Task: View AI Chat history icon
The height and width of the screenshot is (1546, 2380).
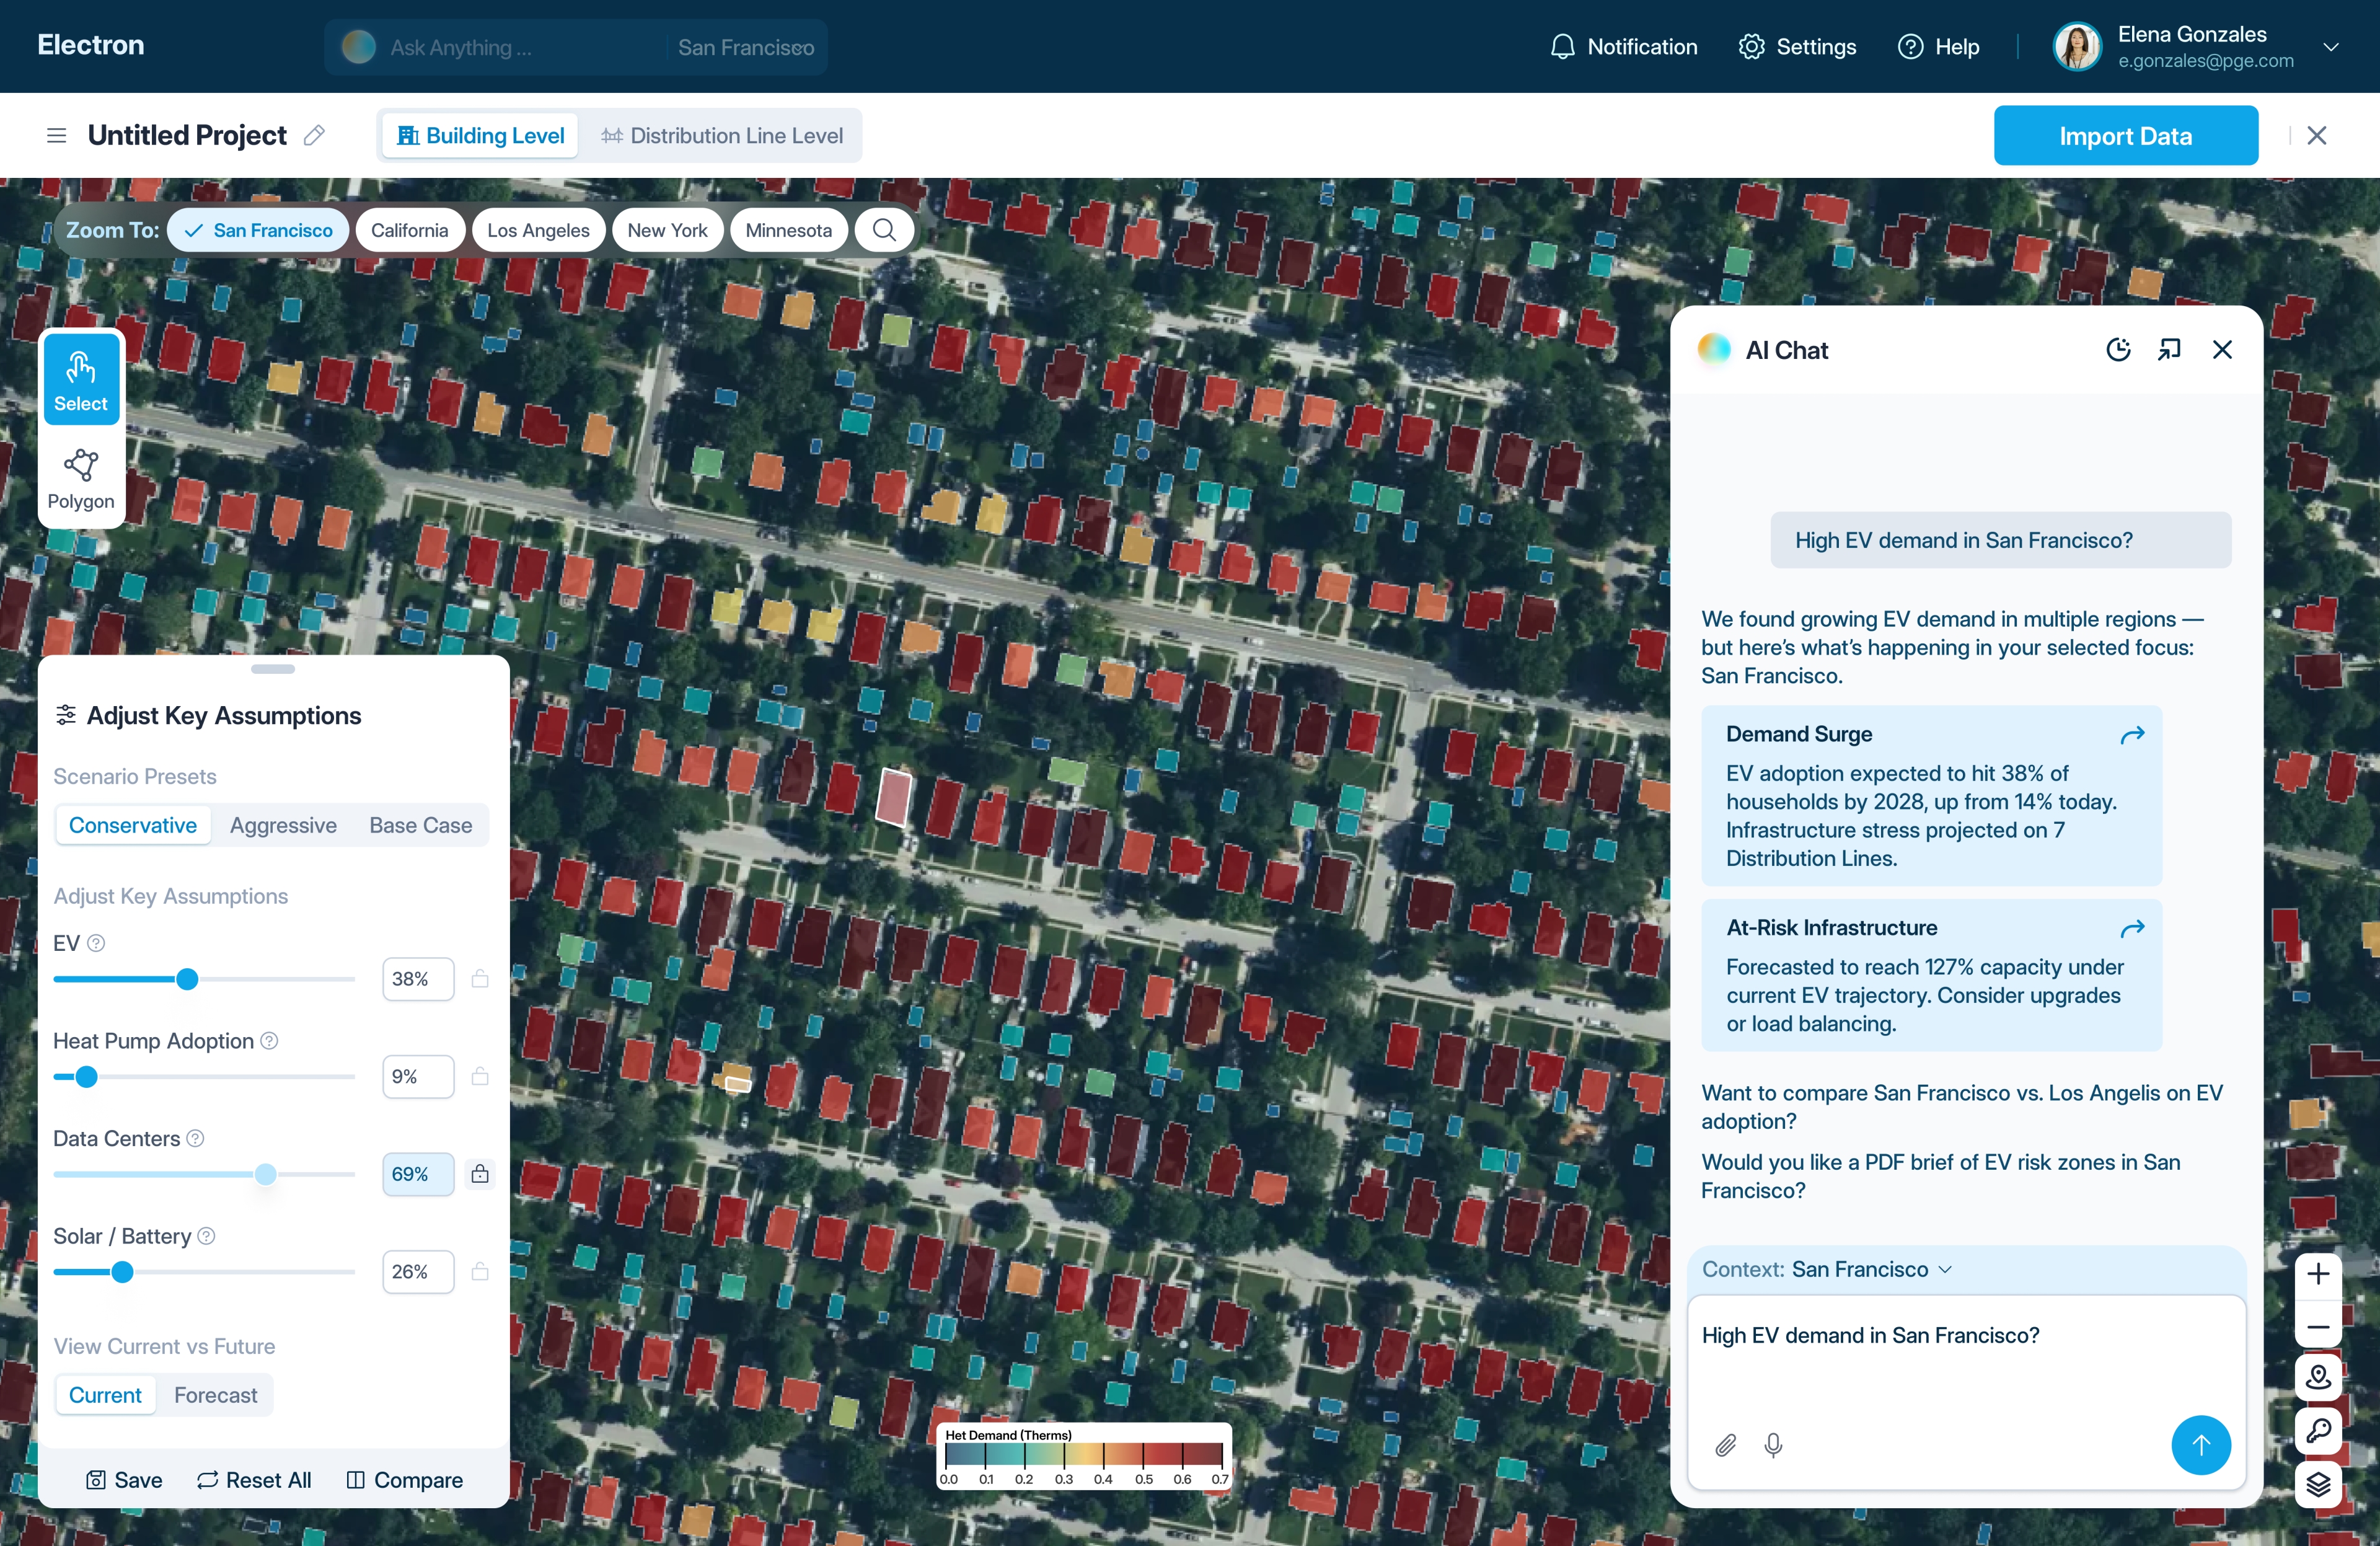Action: (2118, 349)
